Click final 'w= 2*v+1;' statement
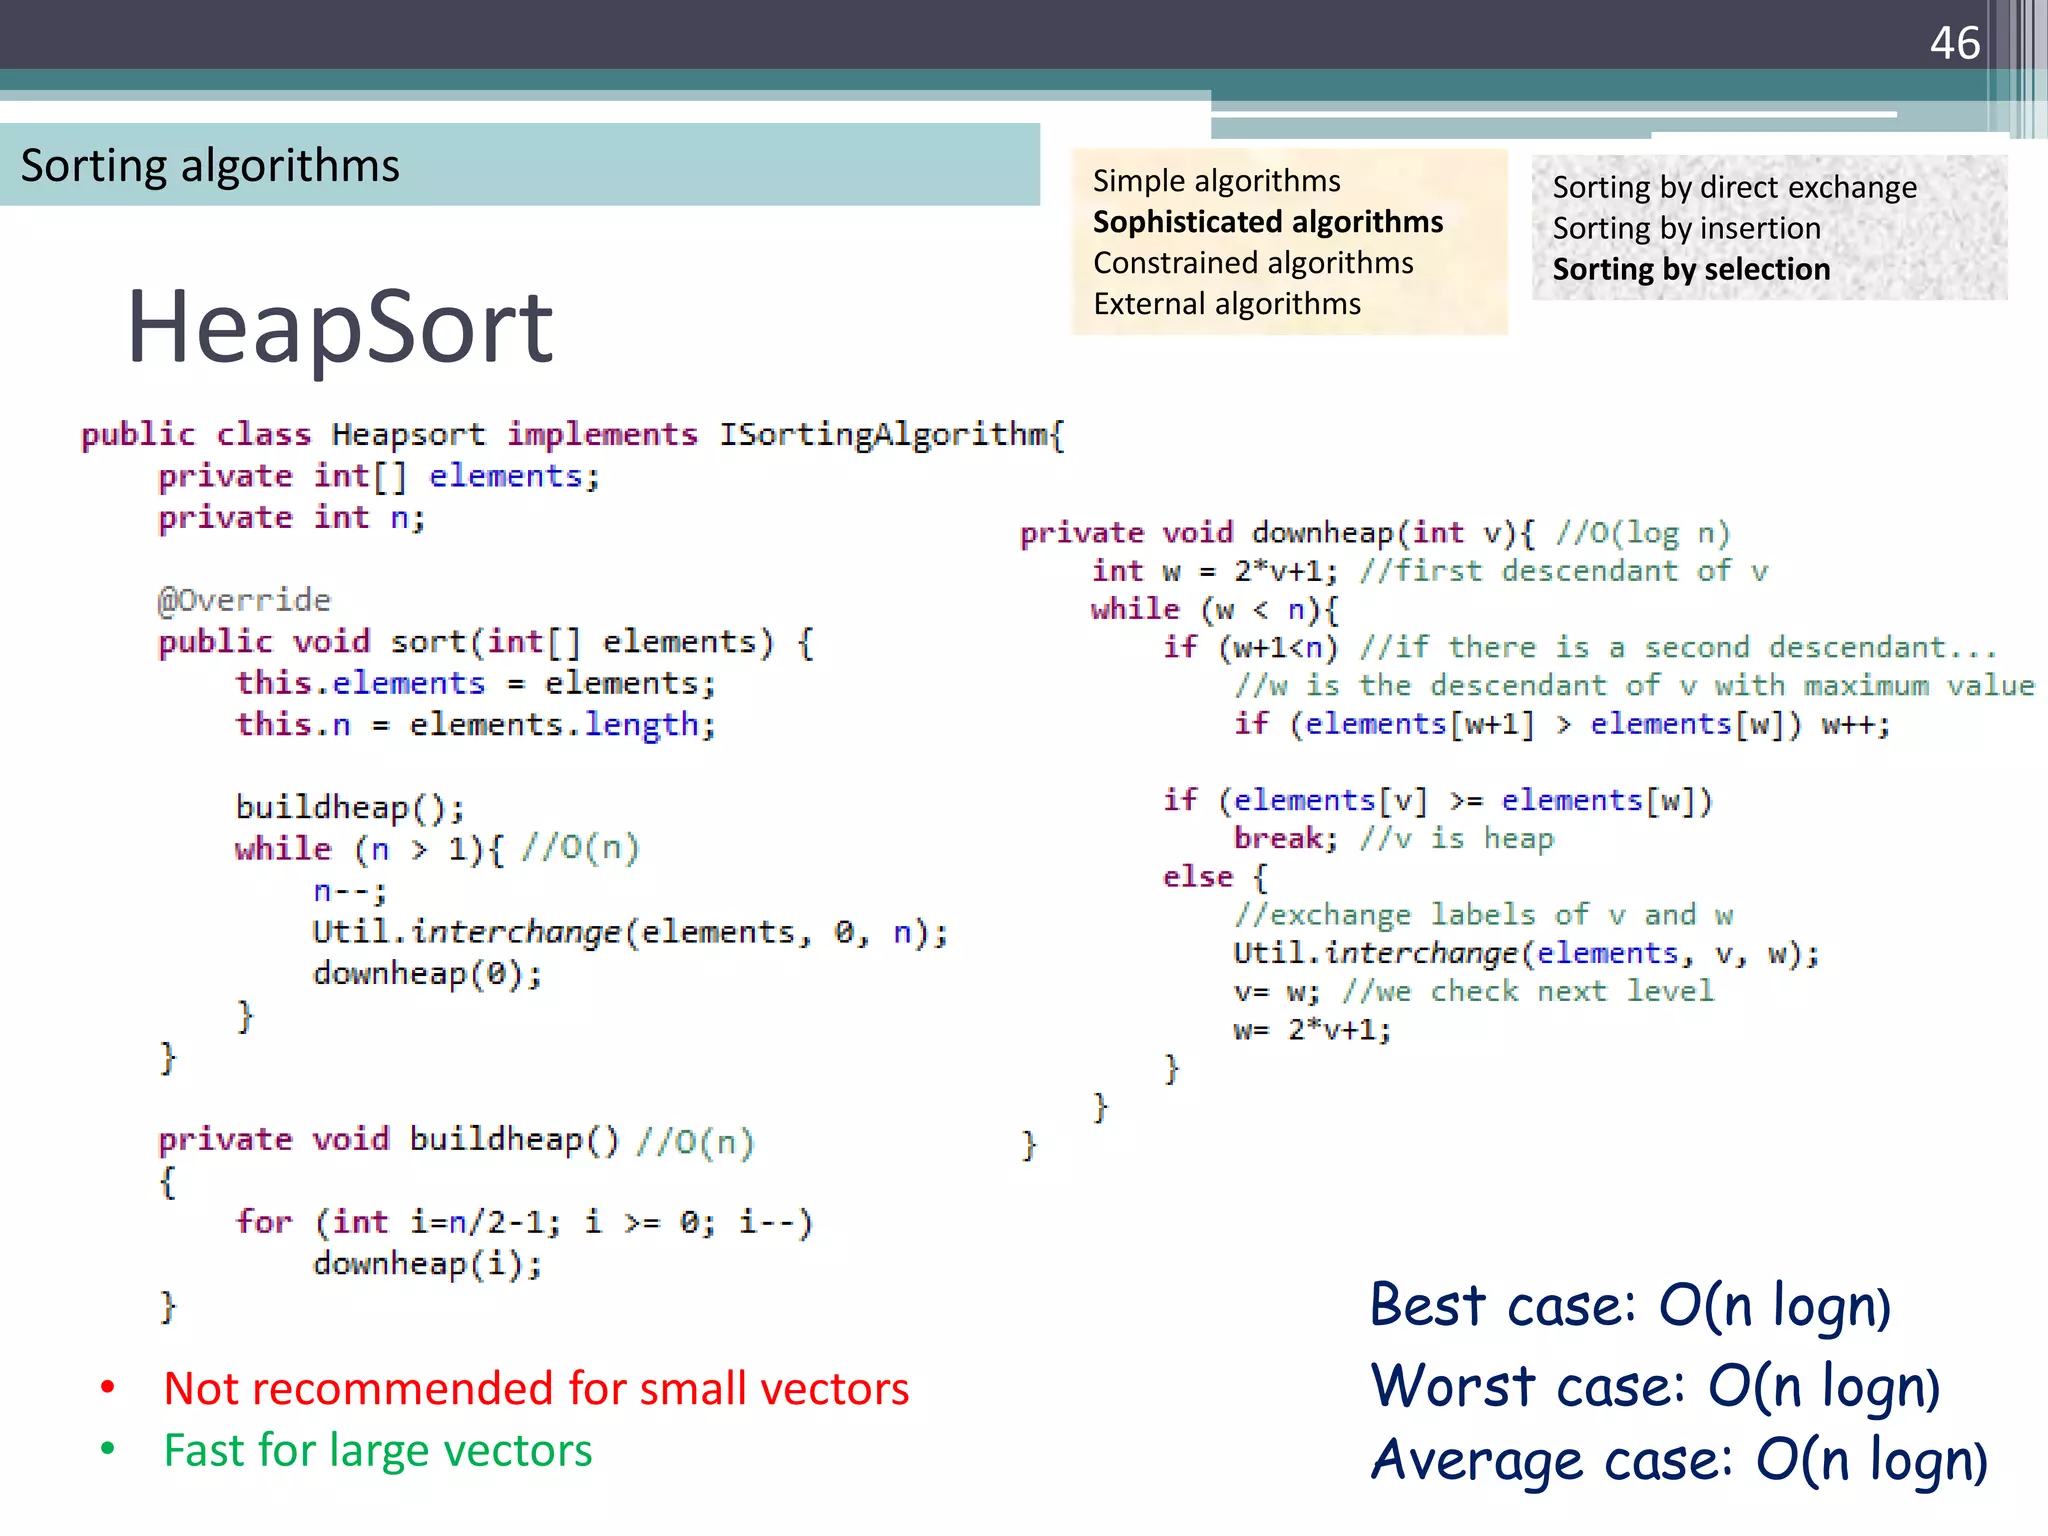Viewport: 2048px width, 1536px height. (x=1312, y=1030)
